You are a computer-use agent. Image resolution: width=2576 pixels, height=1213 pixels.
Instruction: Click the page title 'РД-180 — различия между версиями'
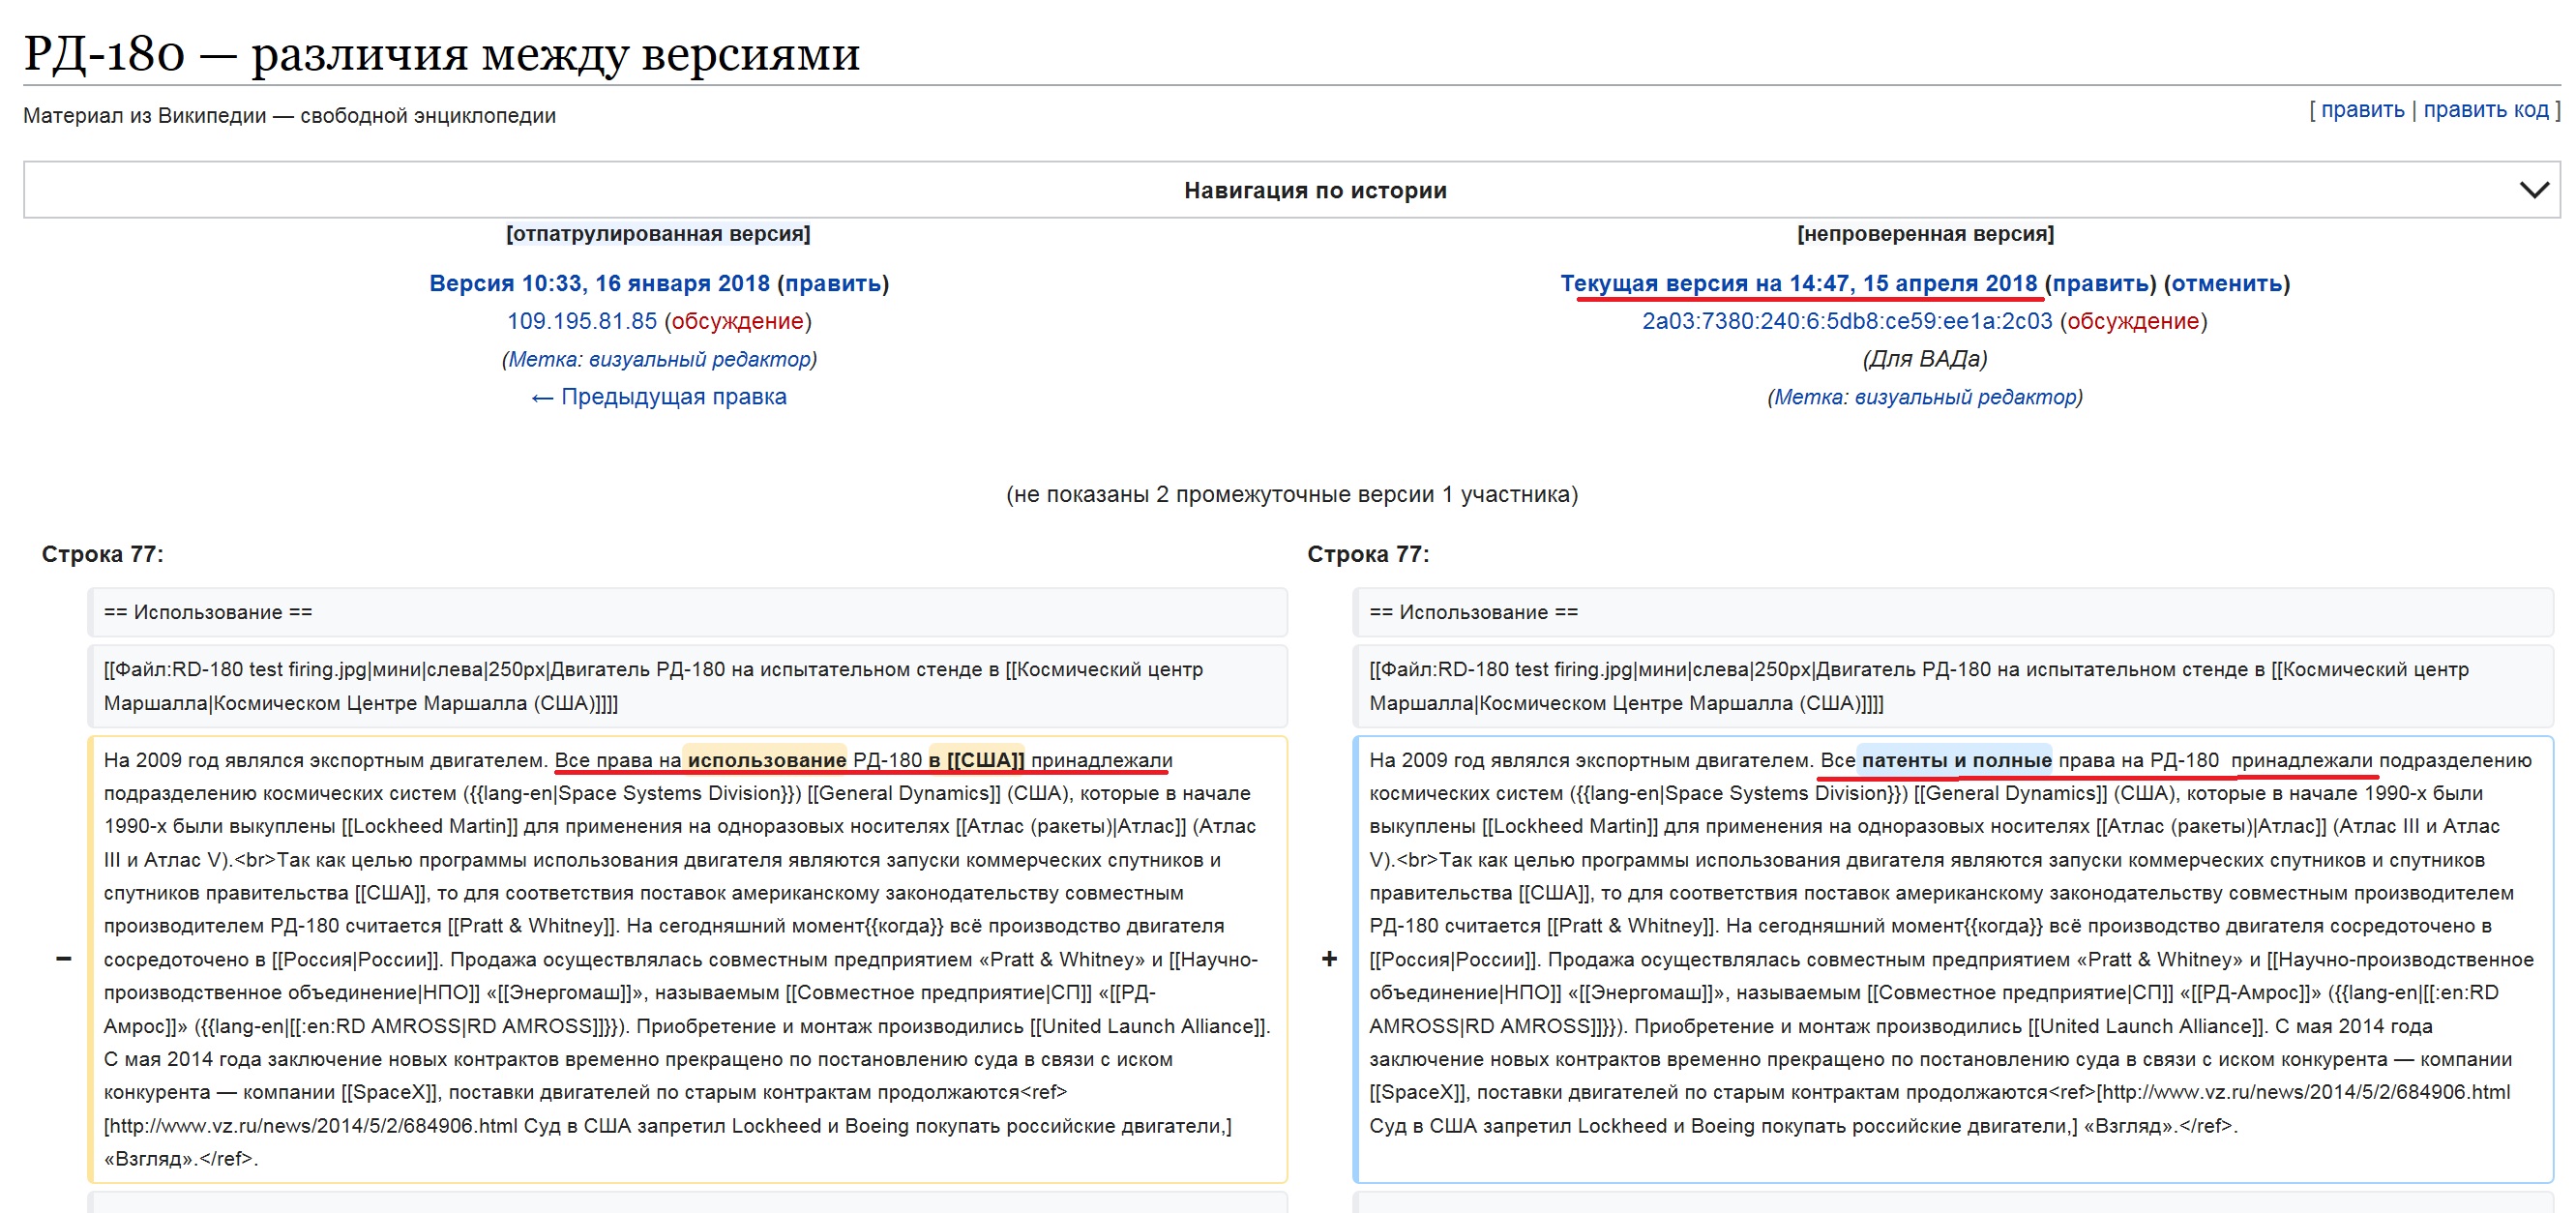441,53
